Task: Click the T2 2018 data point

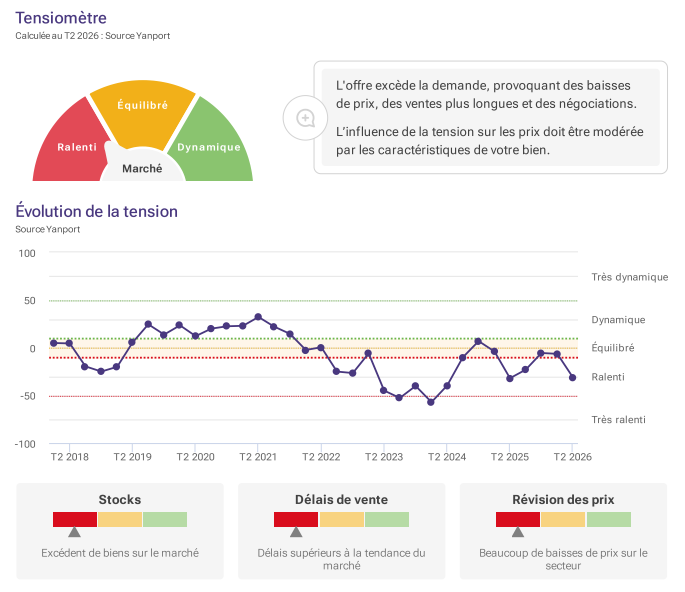Action: click(69, 343)
